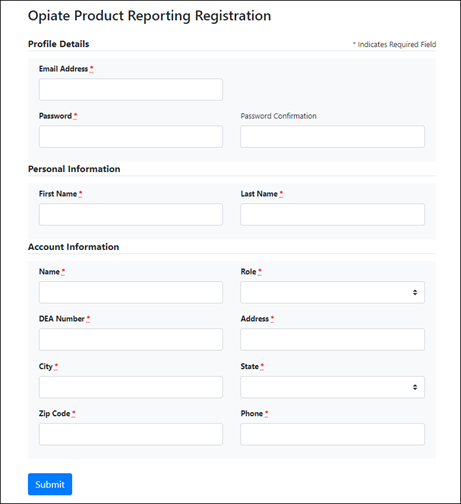Click the Address input field
461x504 pixels.
(332, 339)
